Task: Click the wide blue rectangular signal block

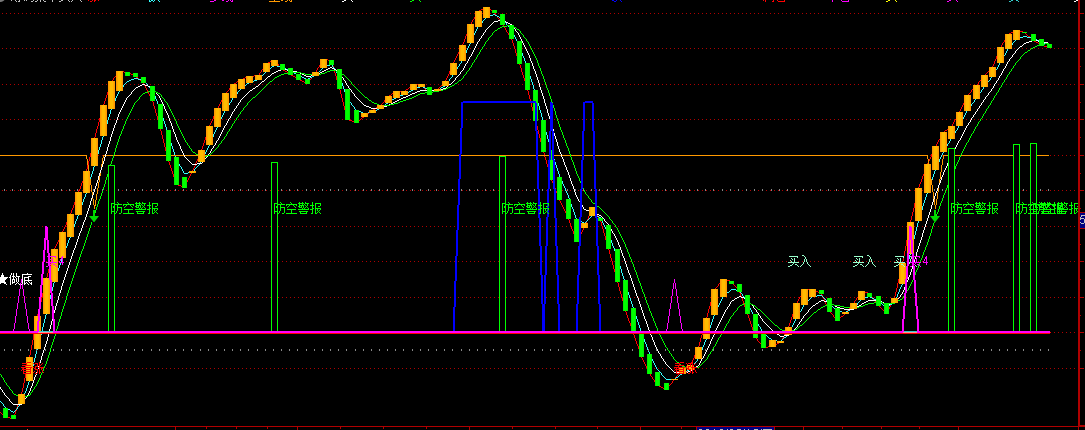Action: [495, 215]
